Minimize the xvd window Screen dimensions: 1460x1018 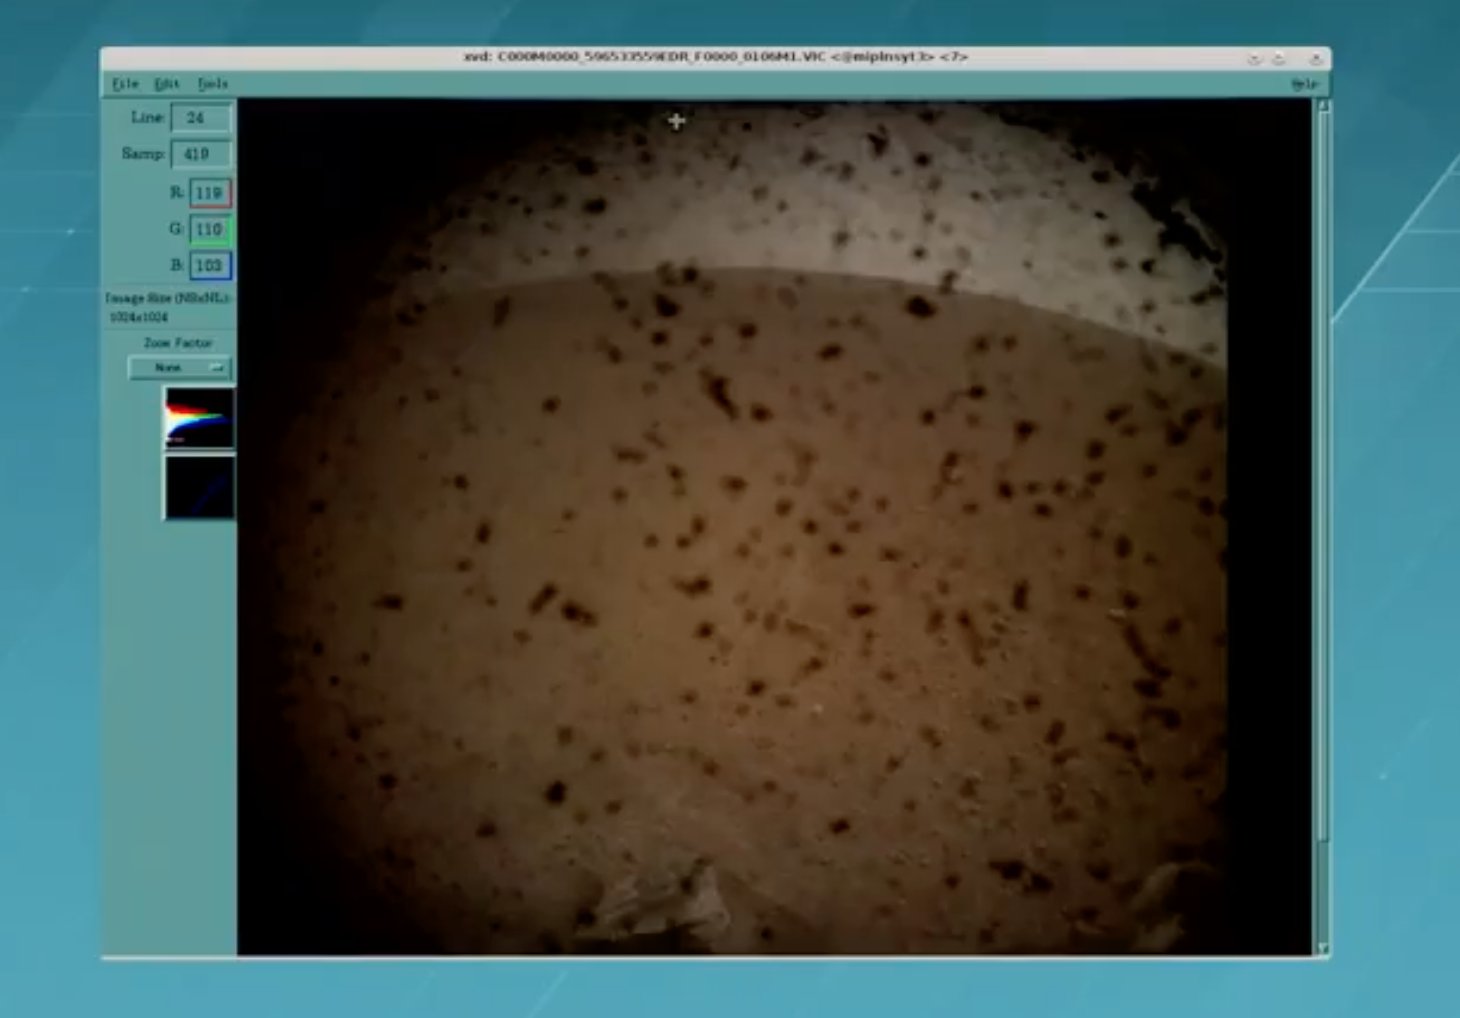point(1254,59)
